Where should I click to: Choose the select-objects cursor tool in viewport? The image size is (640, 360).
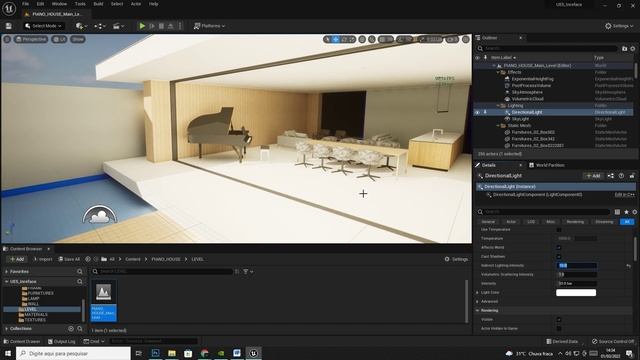point(327,39)
